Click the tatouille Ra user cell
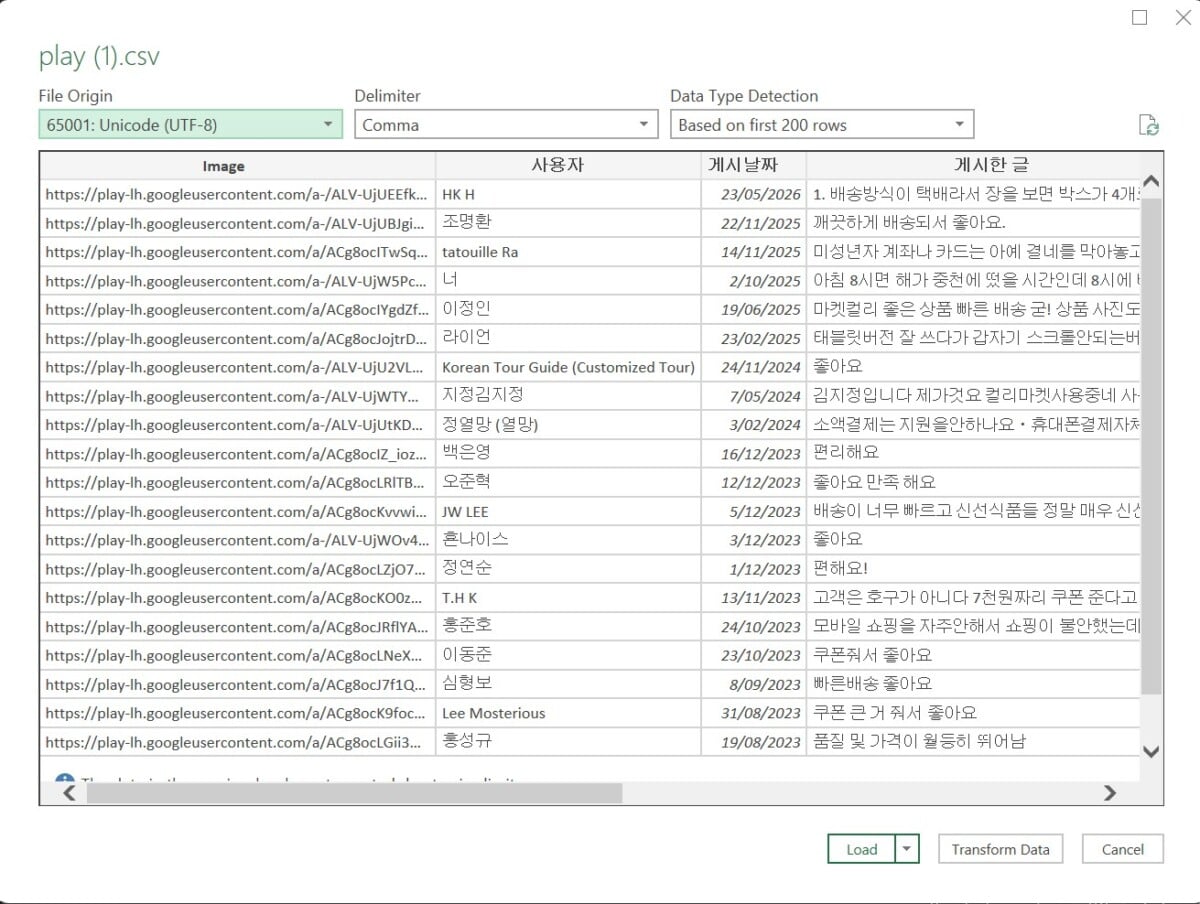 point(569,252)
